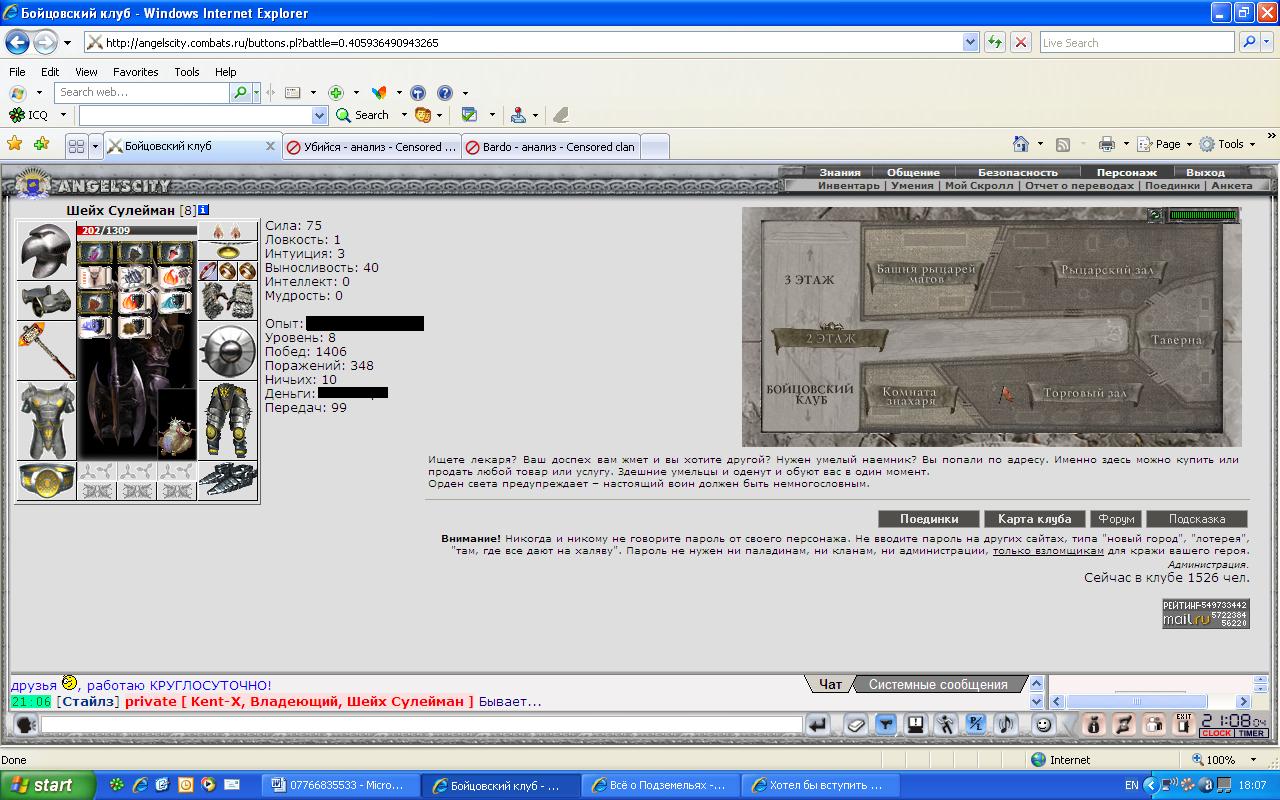Click the eraser clear chat icon
This screenshot has width=1280, height=800.
[855, 725]
